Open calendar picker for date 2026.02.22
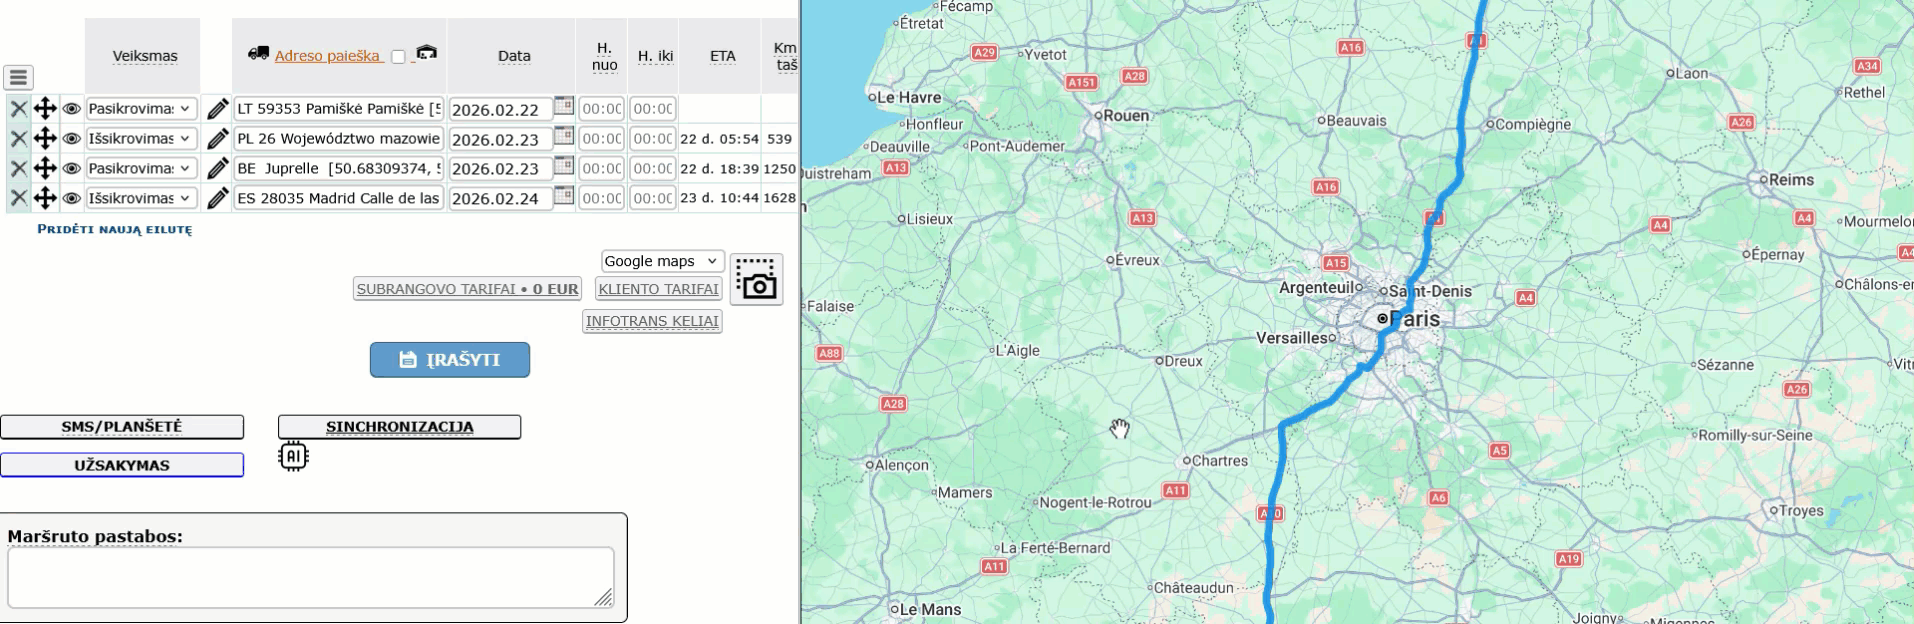The image size is (1914, 624). [x=564, y=106]
